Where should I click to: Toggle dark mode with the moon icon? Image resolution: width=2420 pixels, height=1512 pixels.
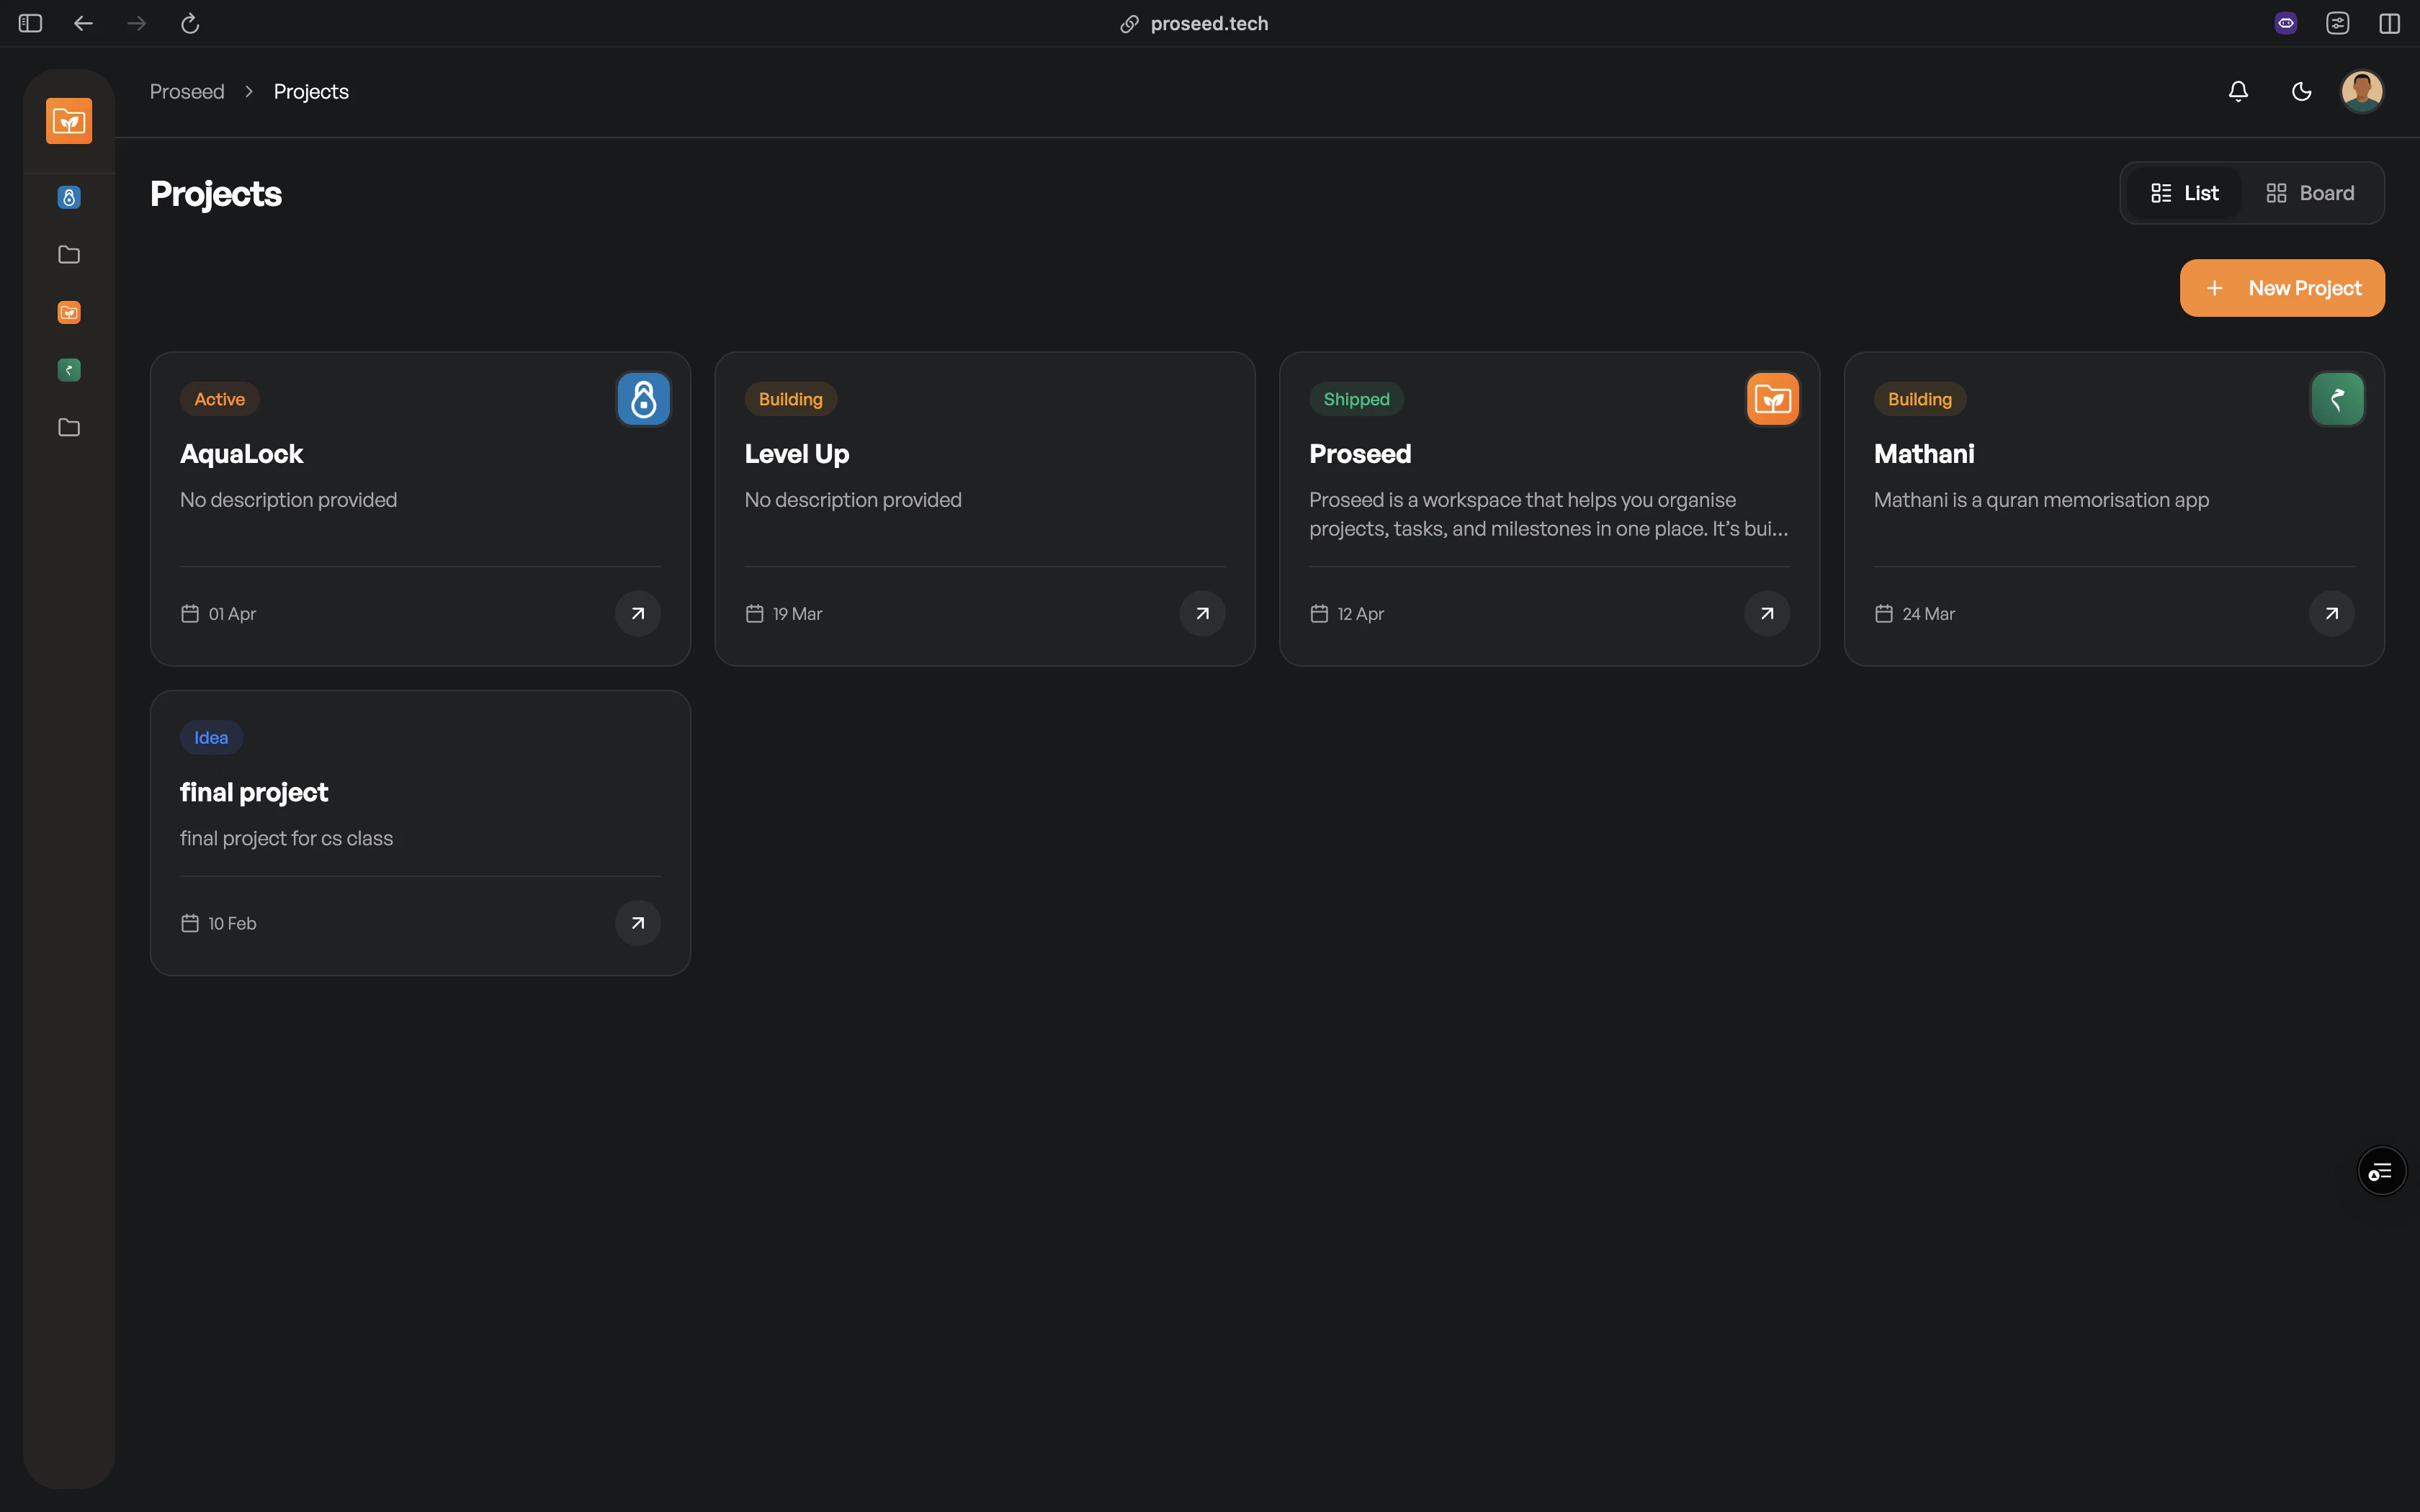(x=2300, y=91)
